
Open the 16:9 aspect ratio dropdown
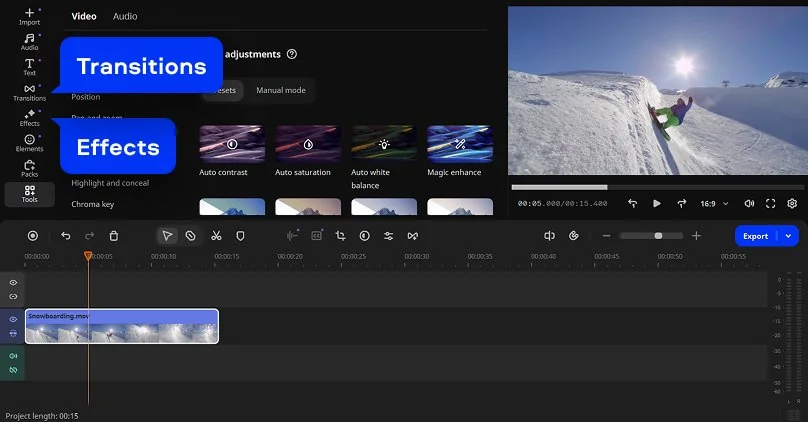[x=712, y=203]
